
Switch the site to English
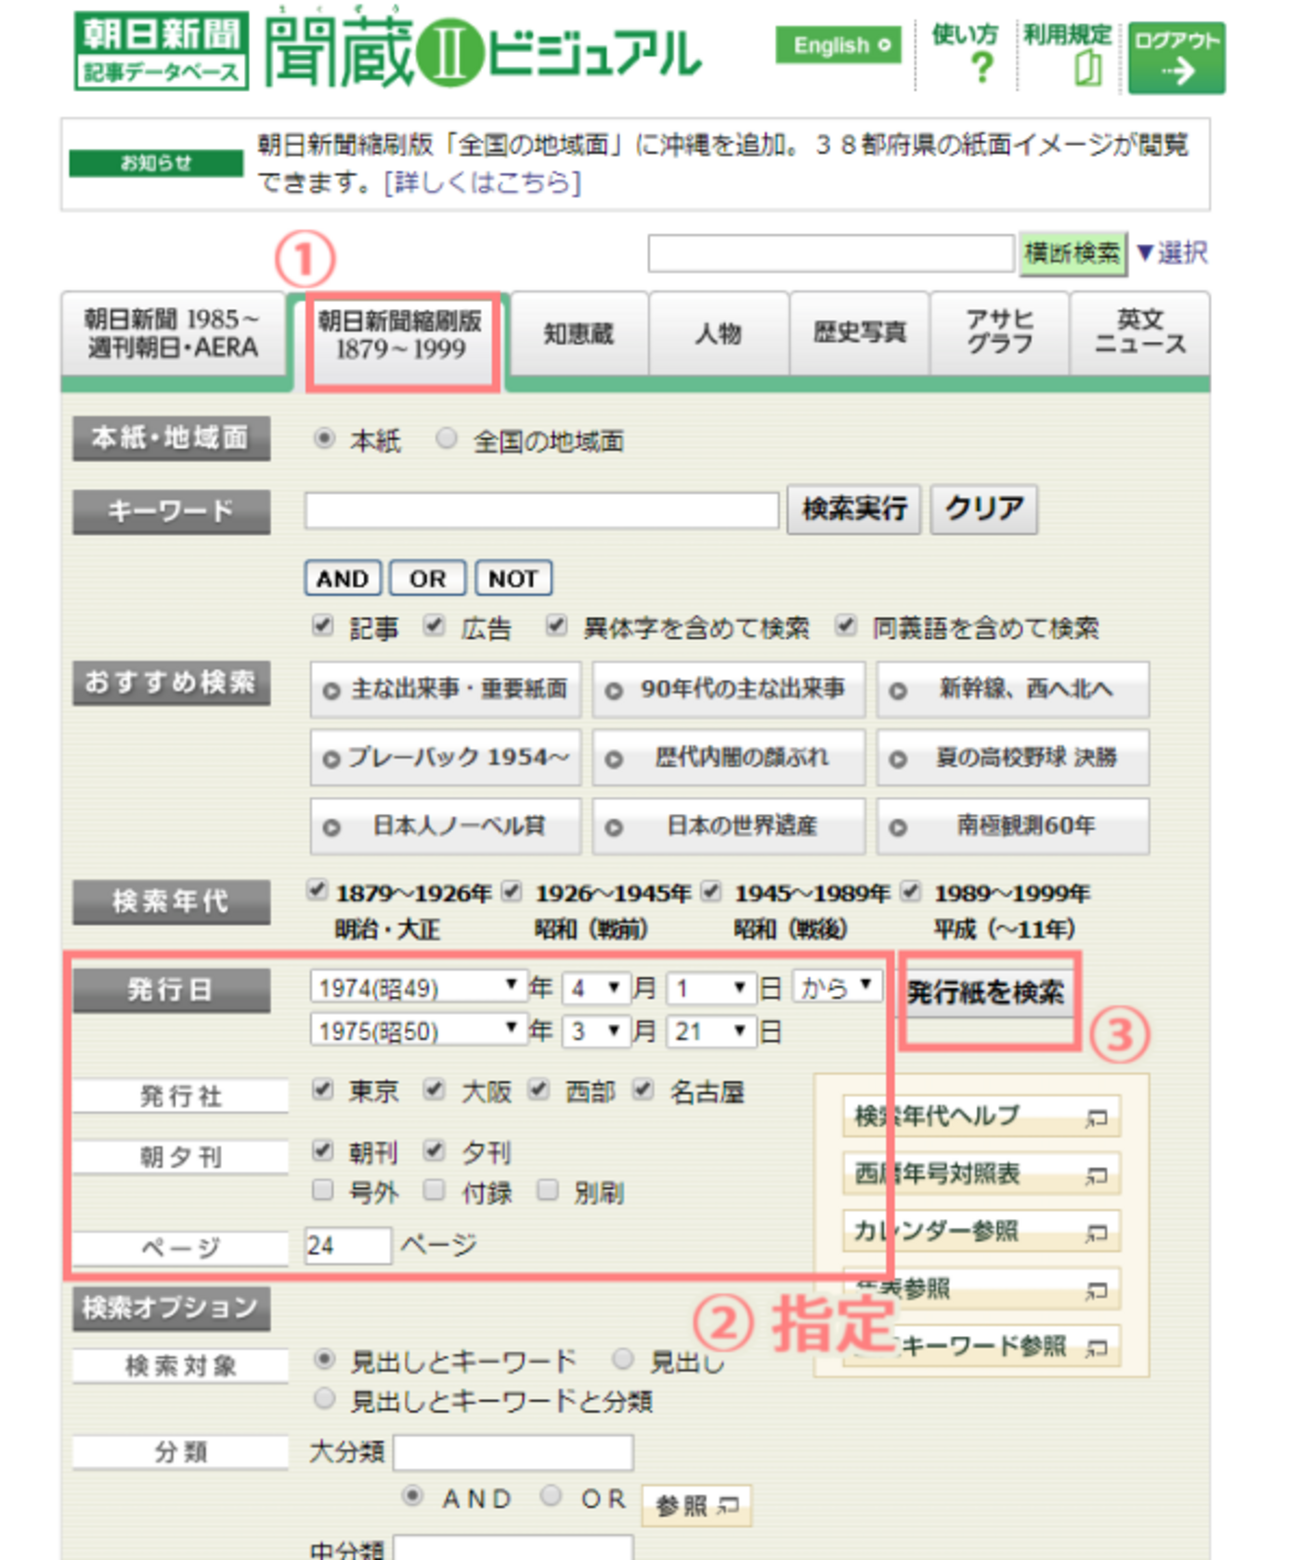pyautogui.click(x=838, y=45)
